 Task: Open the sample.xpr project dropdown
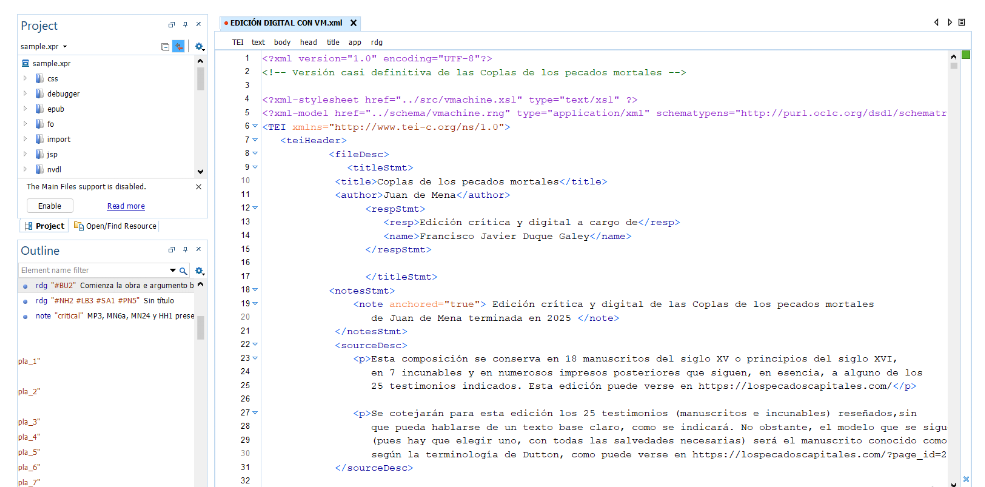(65, 47)
